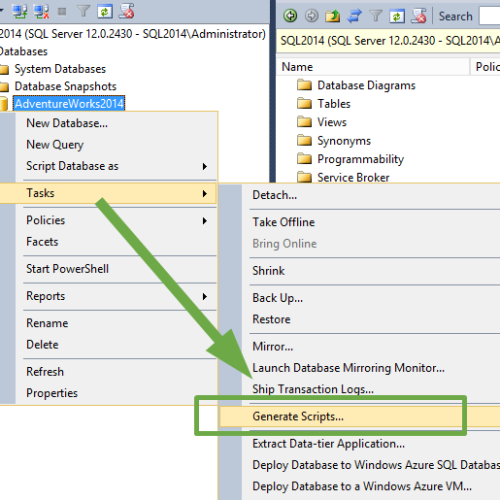Click the Views folder icon
Screen dimensions: 500x500
(304, 122)
